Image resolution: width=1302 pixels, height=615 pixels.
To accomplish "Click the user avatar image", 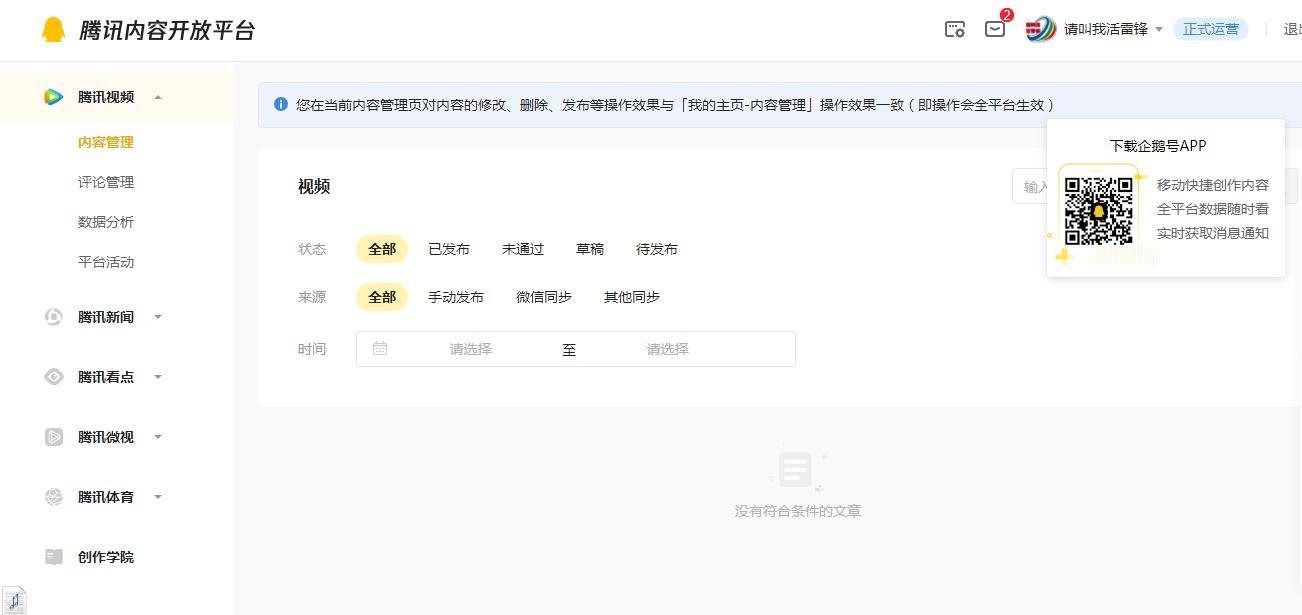I will (1041, 29).
